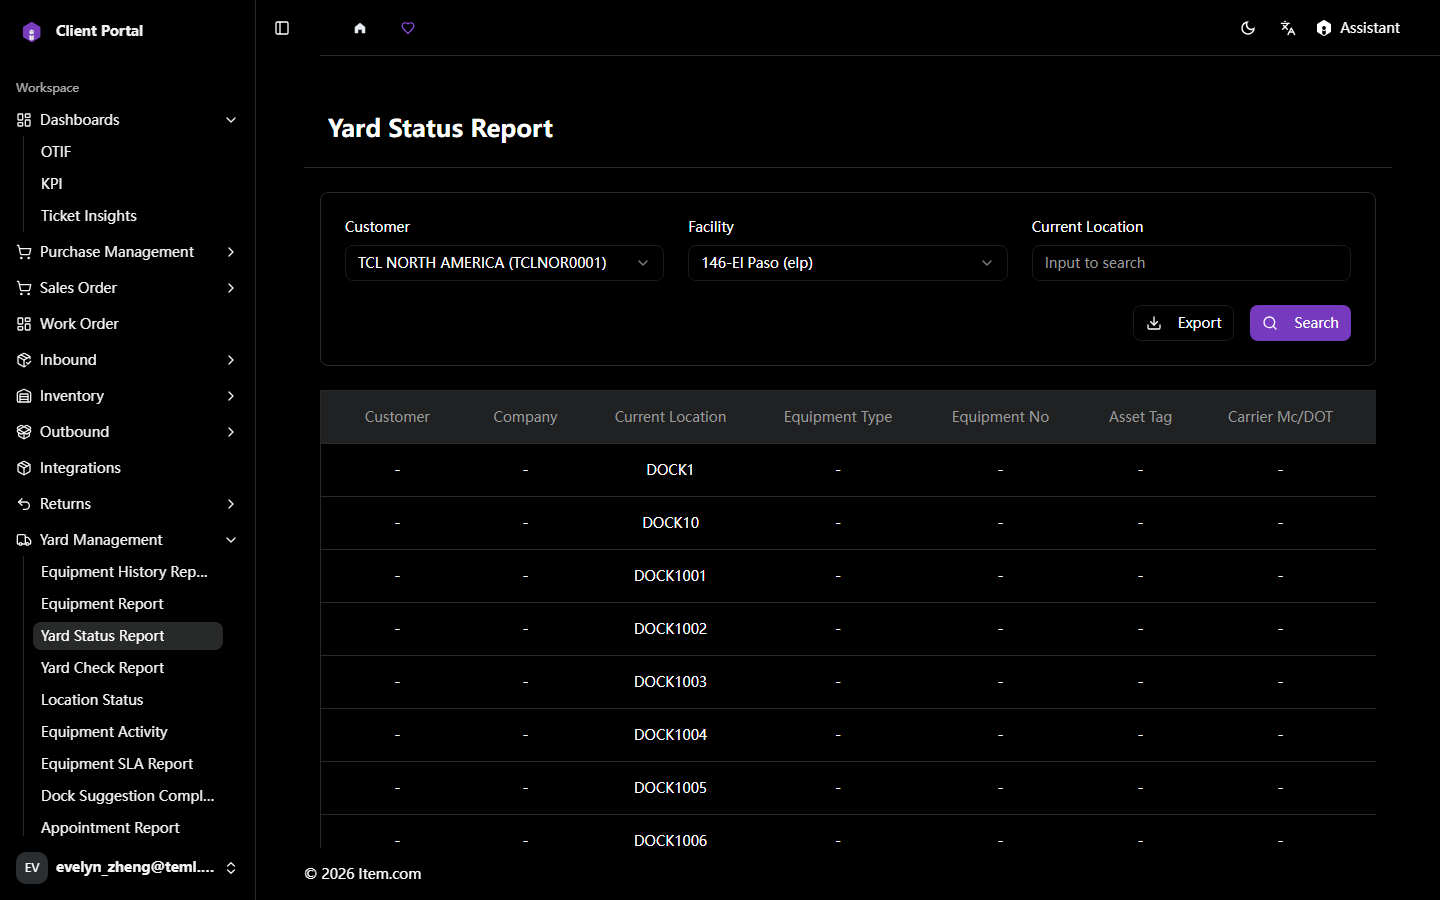The image size is (1440, 900).
Task: Click the home icon in top bar
Action: pyautogui.click(x=360, y=28)
